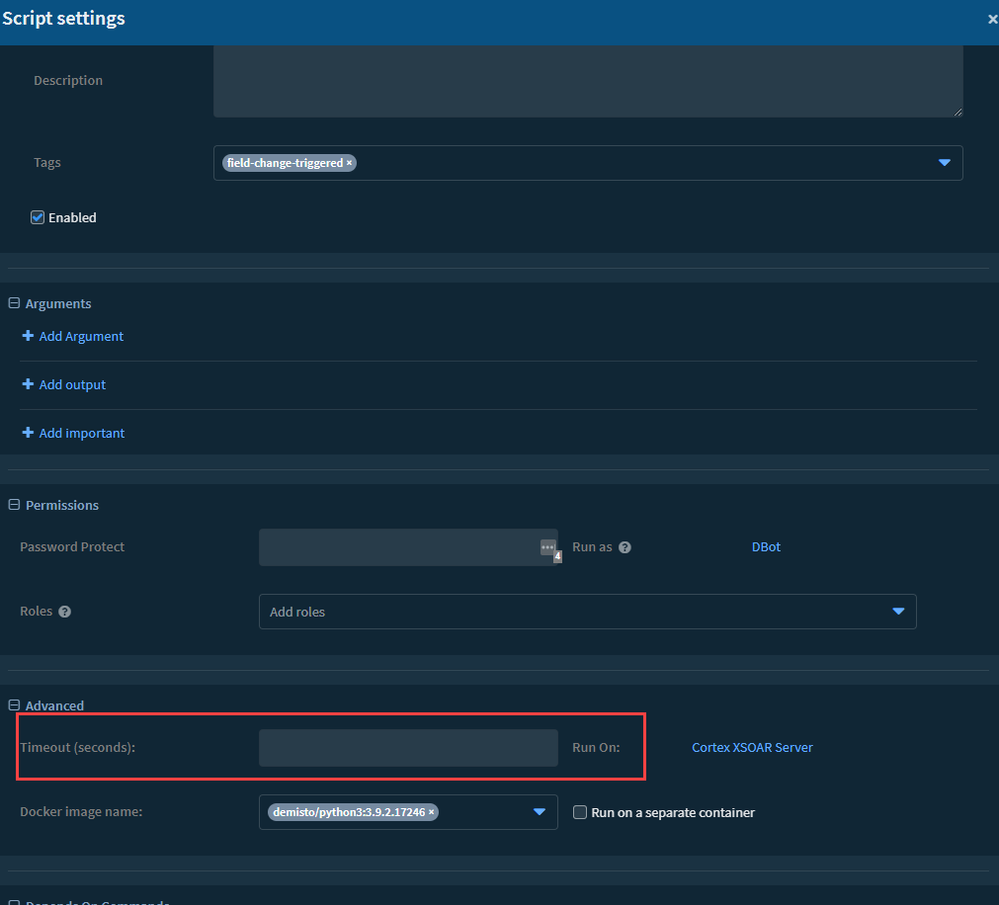The height and width of the screenshot is (905, 999).
Task: Select the DBot run-as link
Action: click(766, 548)
